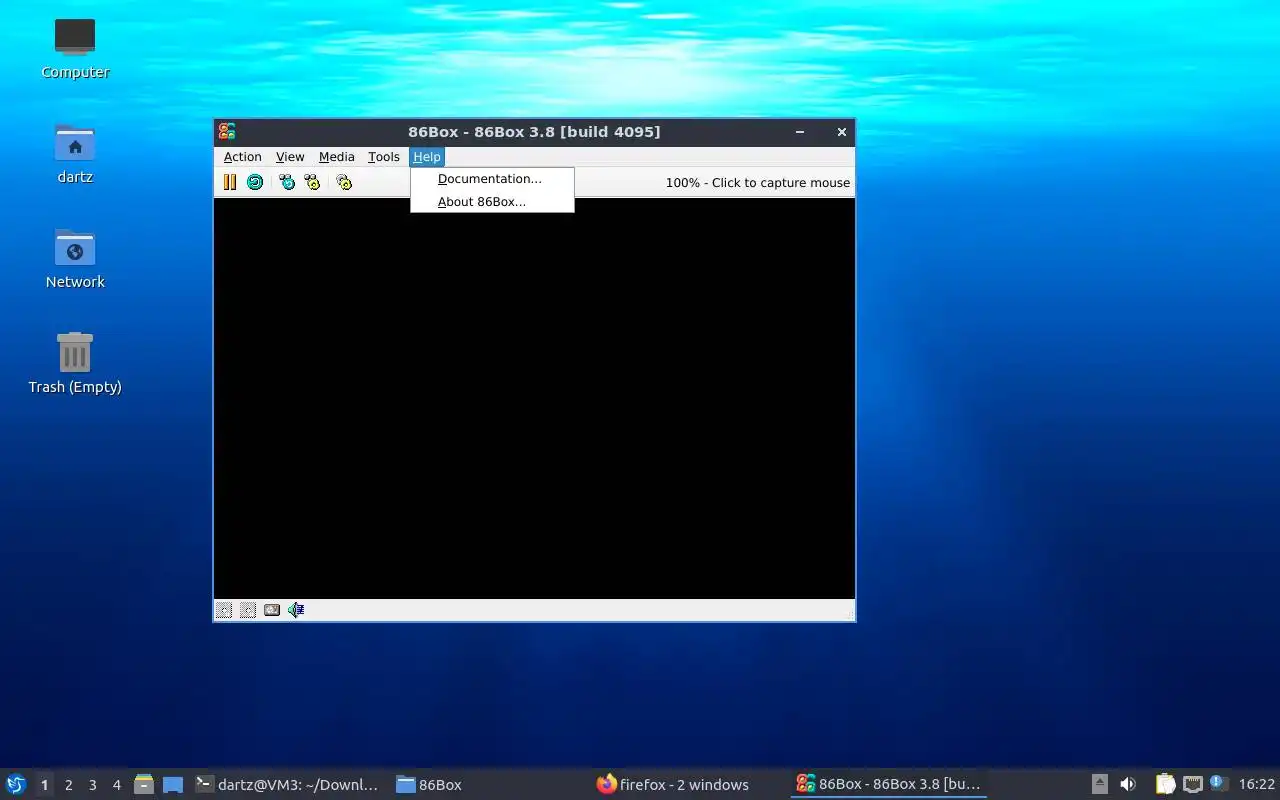The image size is (1280, 800).
Task: Open the Computer desktop icon
Action: coord(75,48)
